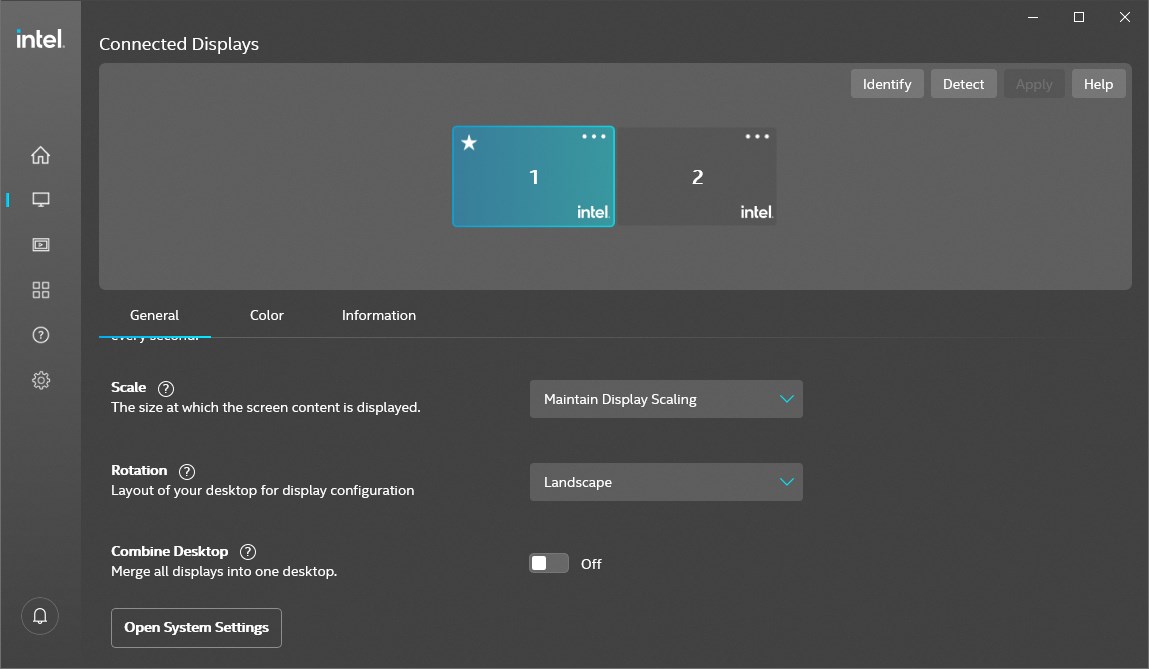Image resolution: width=1149 pixels, height=669 pixels.
Task: Open display 1 three-dot options menu
Action: point(594,136)
